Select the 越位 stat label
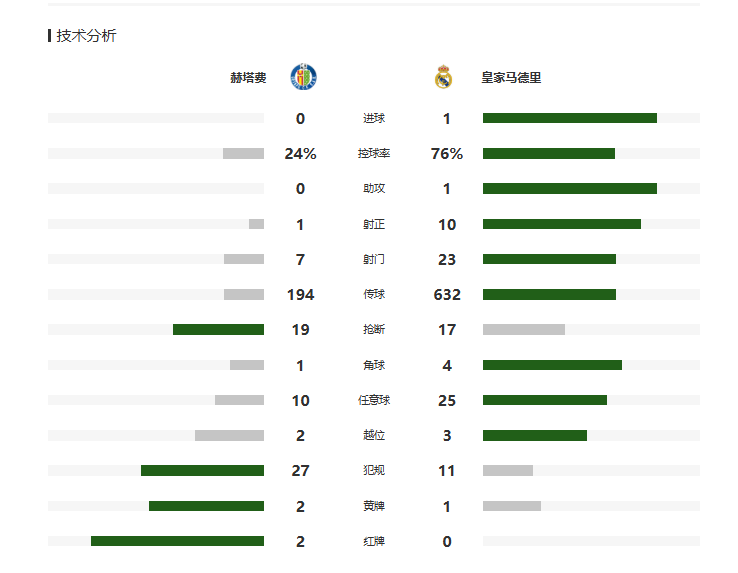 pos(374,436)
